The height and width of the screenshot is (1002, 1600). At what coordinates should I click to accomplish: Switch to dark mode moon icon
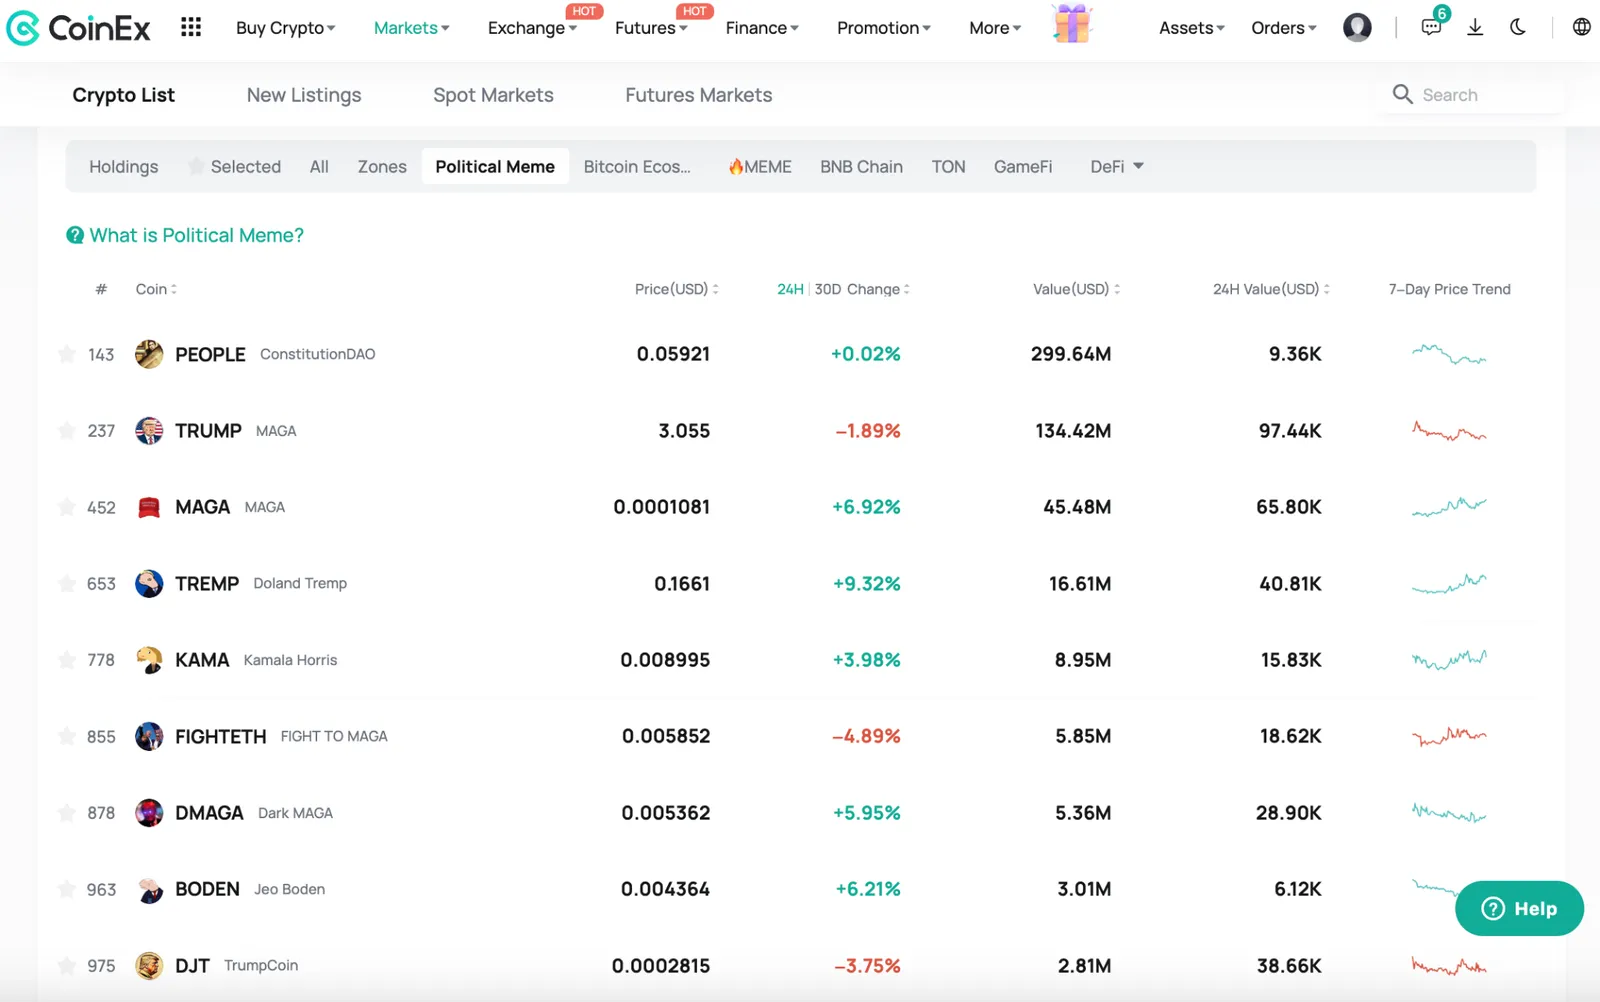click(1518, 27)
